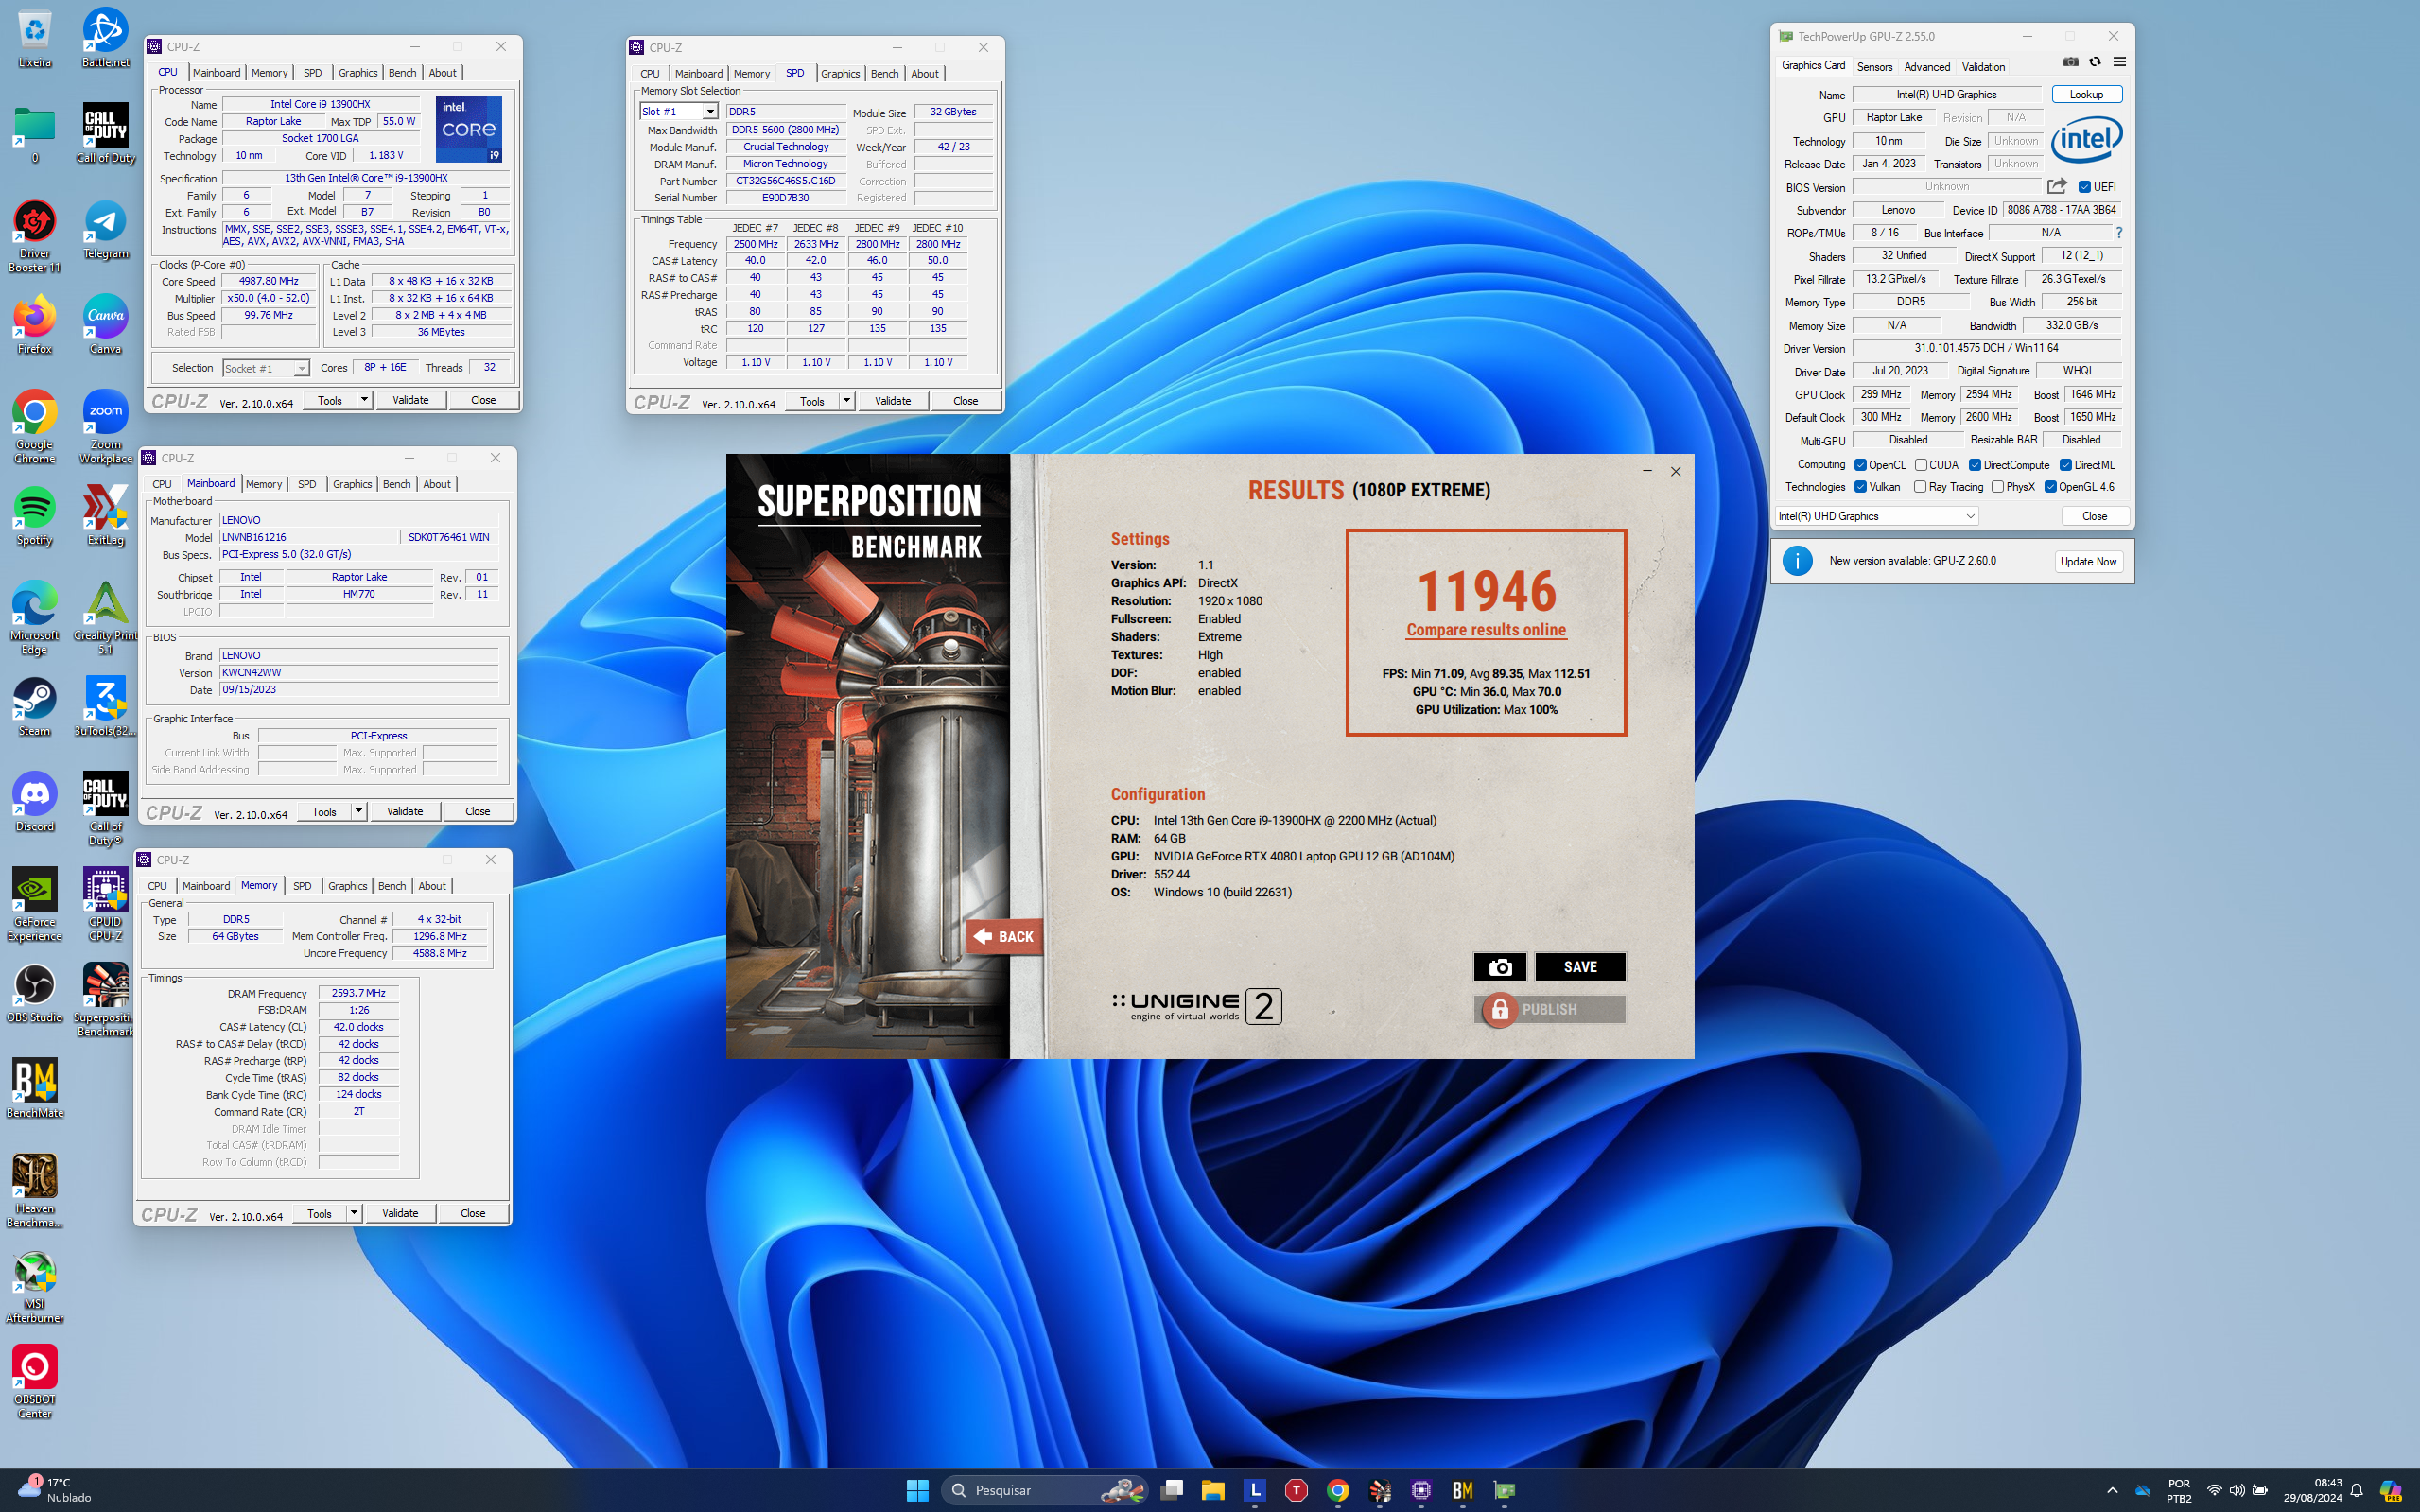The height and width of the screenshot is (1512, 2420).
Task: Switch to About tab in CPU-Z Memory window
Action: [432, 886]
